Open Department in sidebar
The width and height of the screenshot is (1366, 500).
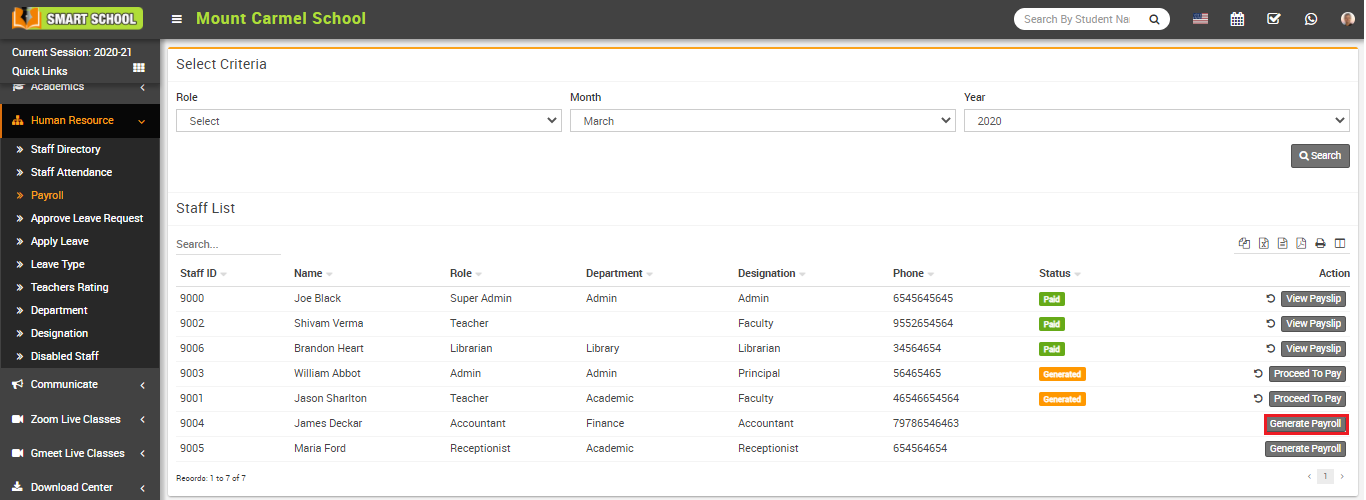(x=60, y=310)
